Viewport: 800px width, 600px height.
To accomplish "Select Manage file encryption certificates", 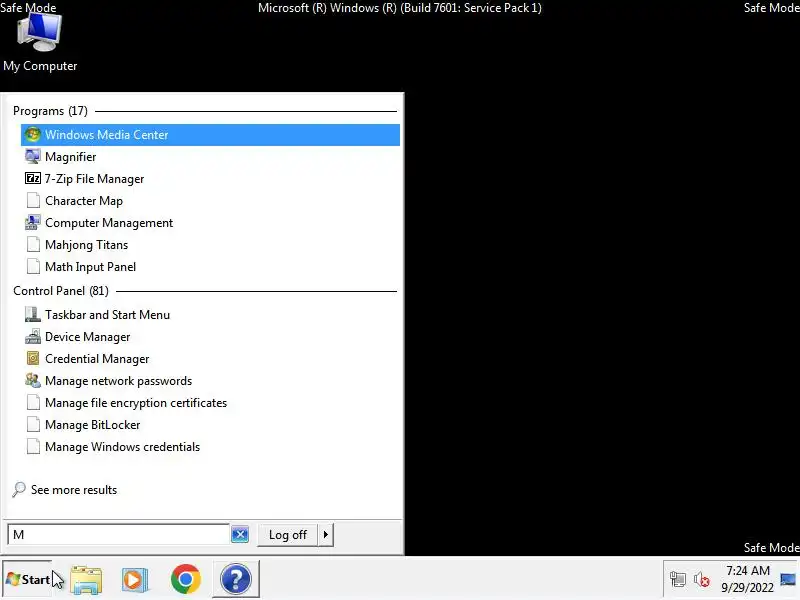I will tap(210, 403).
